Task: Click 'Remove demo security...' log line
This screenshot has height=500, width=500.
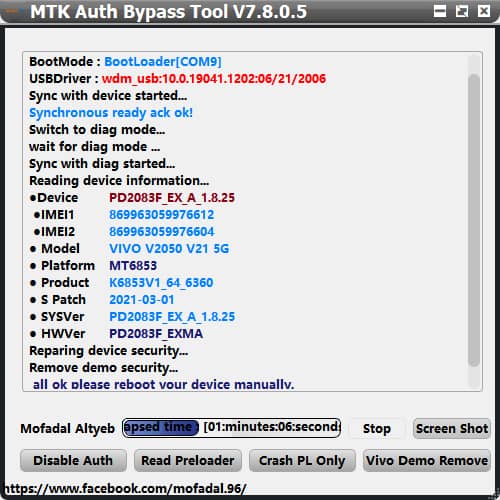Action: (x=104, y=368)
